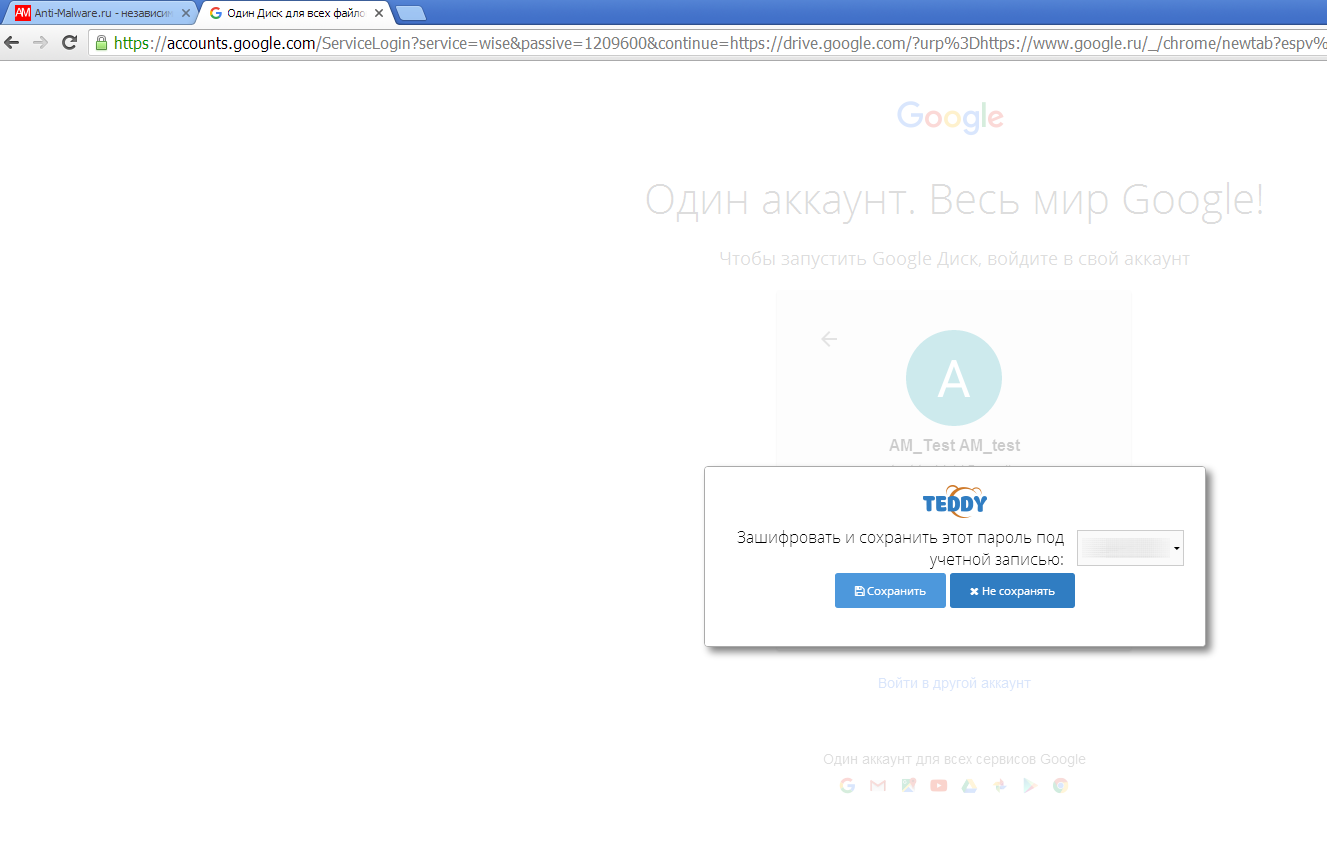Screen dimensions: 1327x865
Task: Click the 'Зашифровать и сохранить этот пароль' prompt text
Action: click(x=900, y=548)
